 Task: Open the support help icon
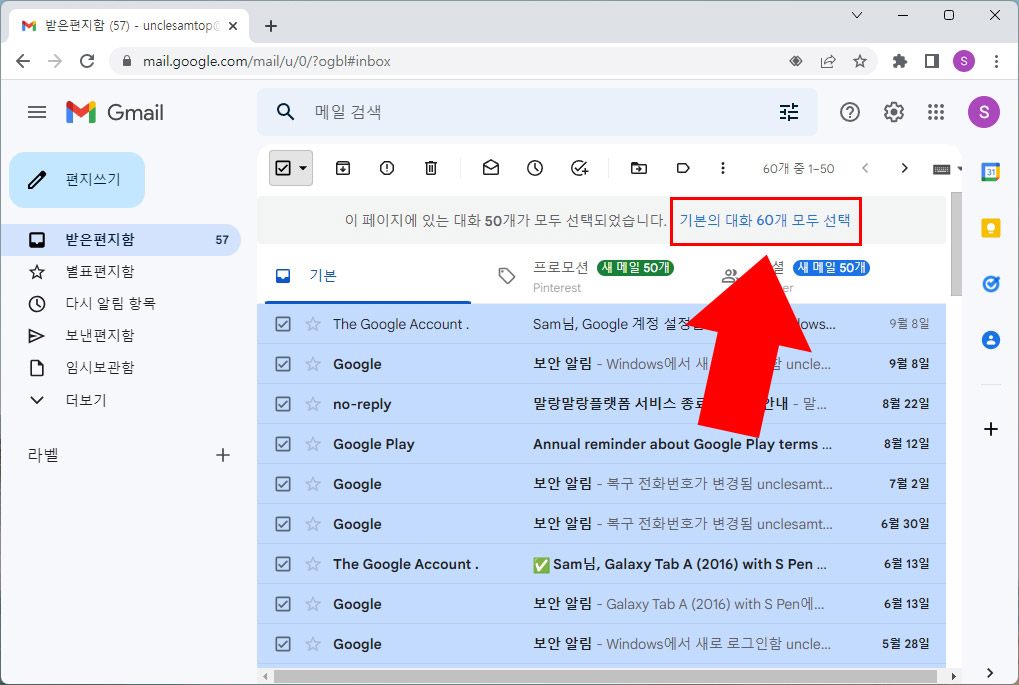pyautogui.click(x=849, y=112)
